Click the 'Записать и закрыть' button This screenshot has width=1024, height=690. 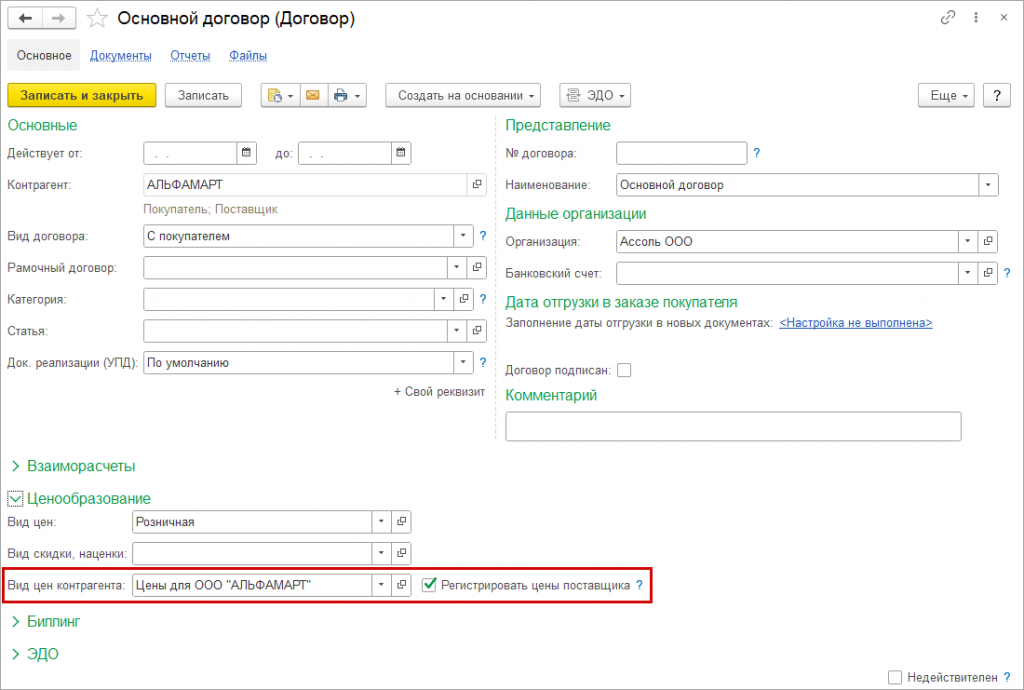82,95
